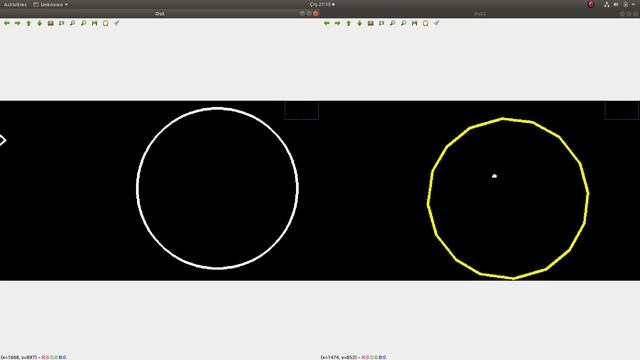Copy Out window image to clipboard
The image size is (640, 360).
pos(106,23)
